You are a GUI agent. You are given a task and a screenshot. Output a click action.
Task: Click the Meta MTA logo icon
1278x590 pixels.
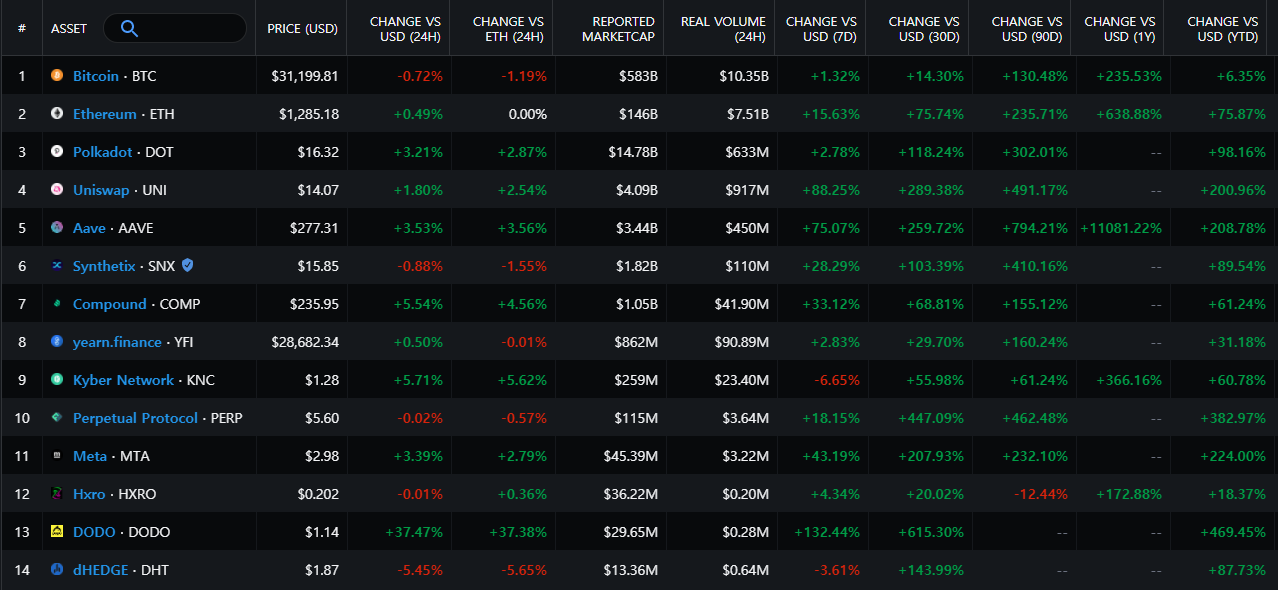(x=57, y=456)
